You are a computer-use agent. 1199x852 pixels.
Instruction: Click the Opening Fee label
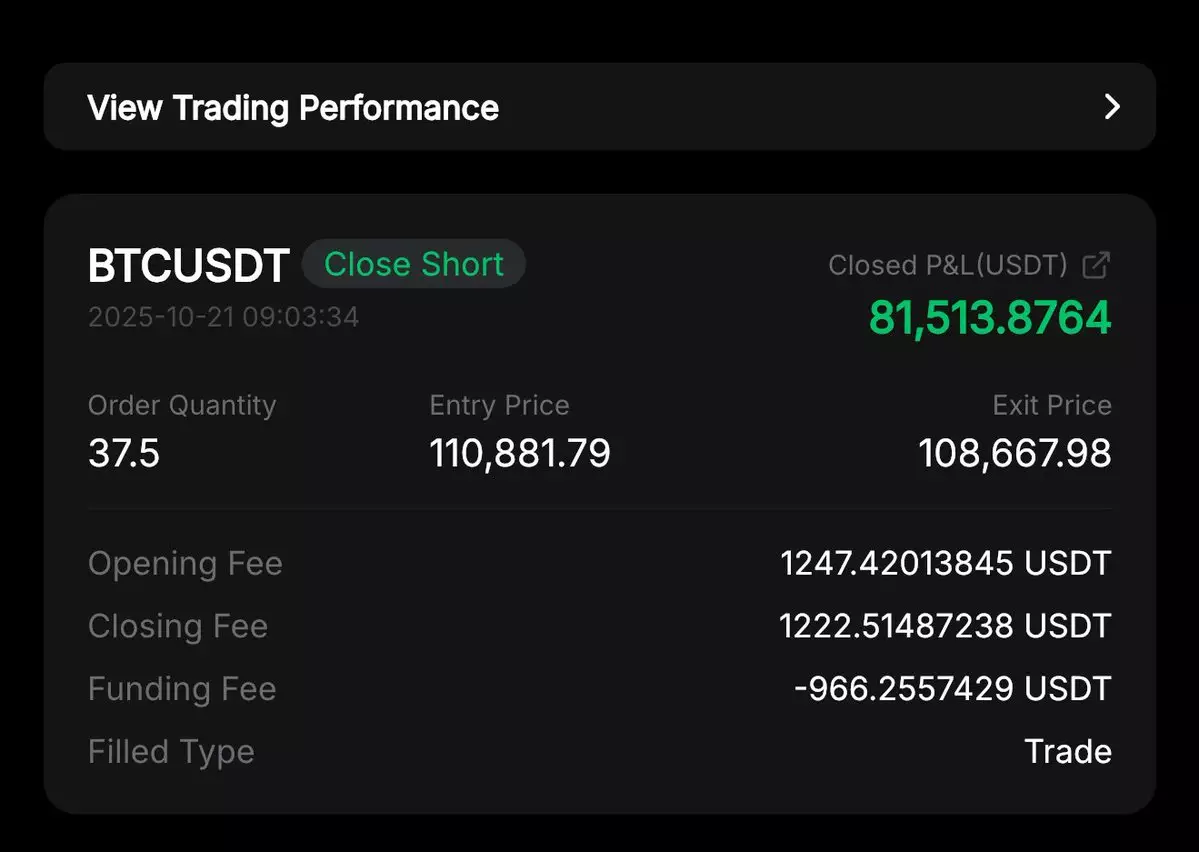(185, 563)
